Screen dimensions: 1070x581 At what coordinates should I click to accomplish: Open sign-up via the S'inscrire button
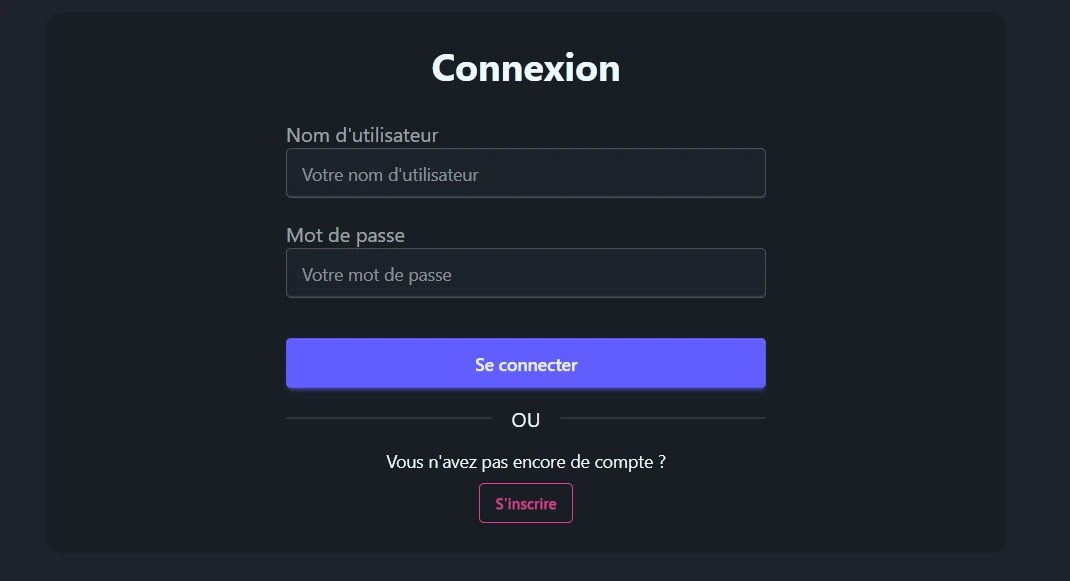526,504
